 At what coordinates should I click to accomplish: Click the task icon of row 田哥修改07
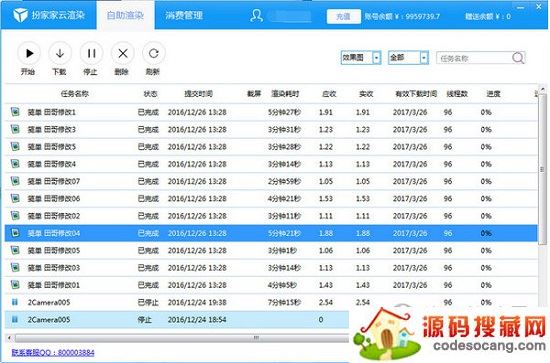15,181
